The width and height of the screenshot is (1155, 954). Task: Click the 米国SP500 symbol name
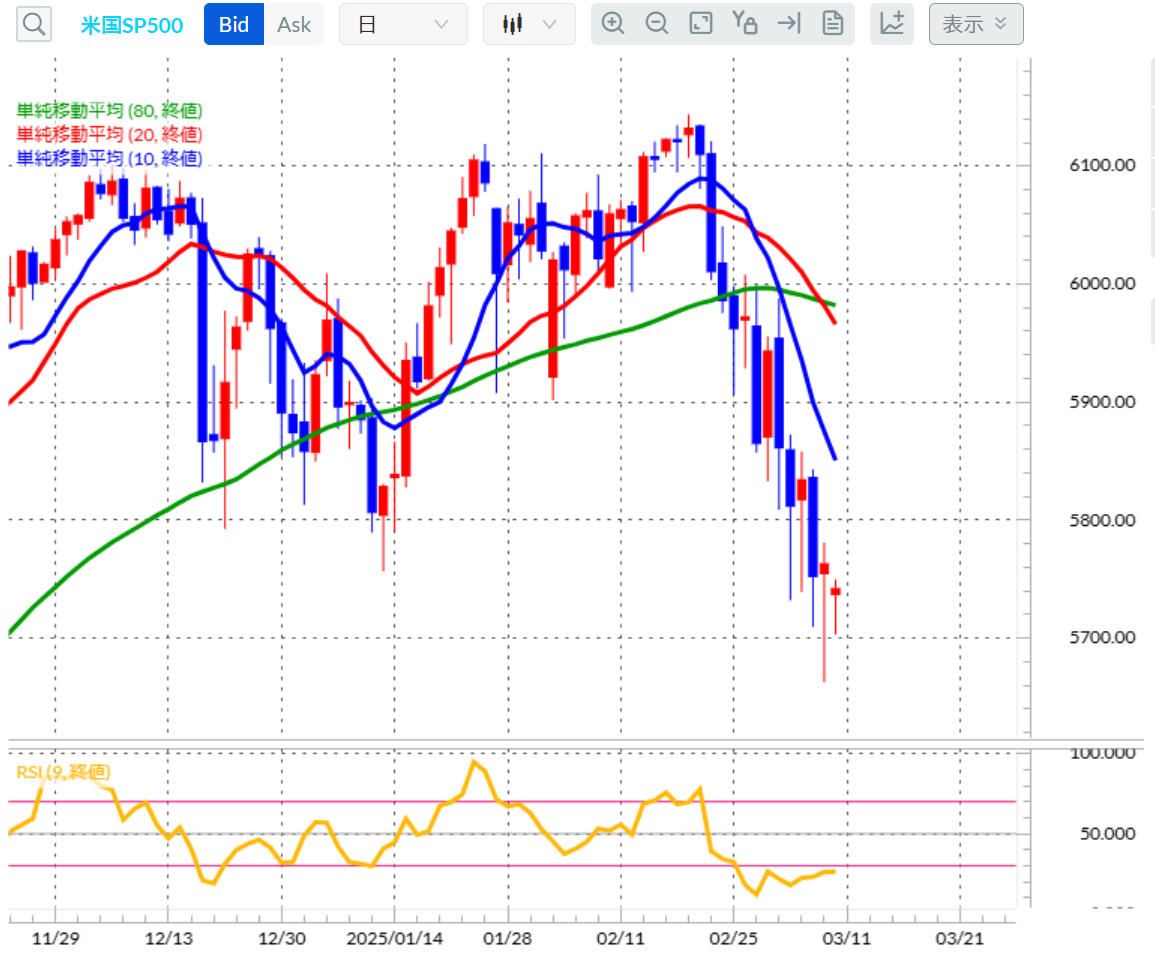point(132,25)
